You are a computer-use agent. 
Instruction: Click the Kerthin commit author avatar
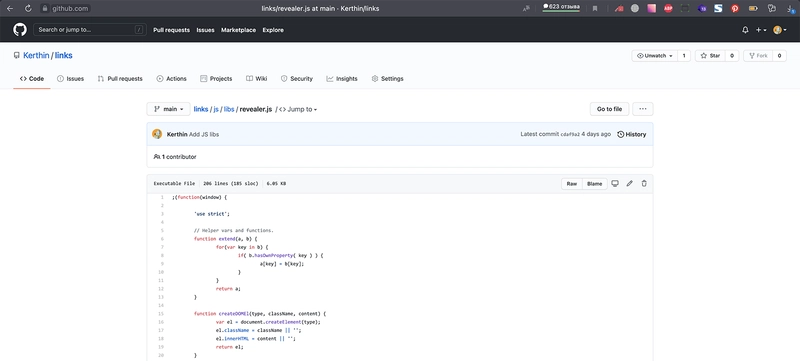click(157, 134)
